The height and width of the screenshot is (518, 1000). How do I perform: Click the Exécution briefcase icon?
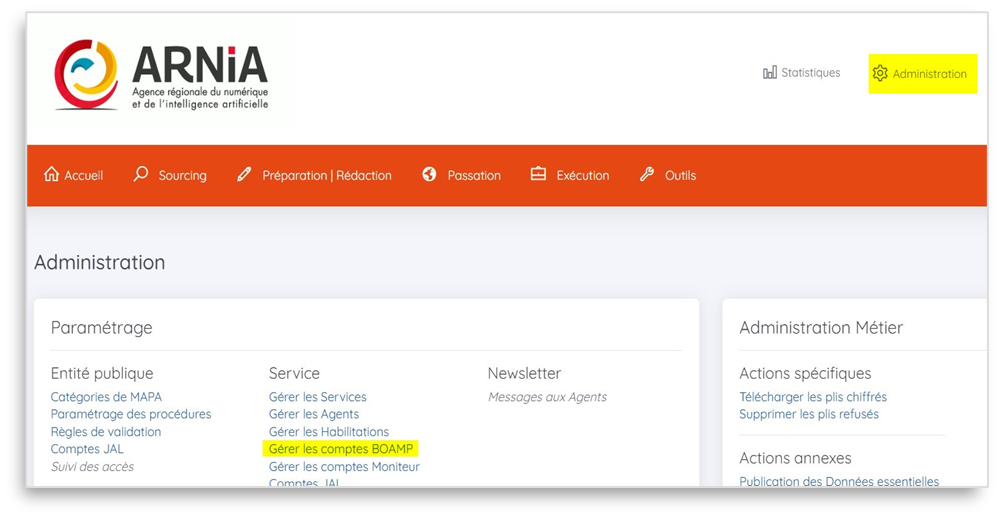point(538,175)
